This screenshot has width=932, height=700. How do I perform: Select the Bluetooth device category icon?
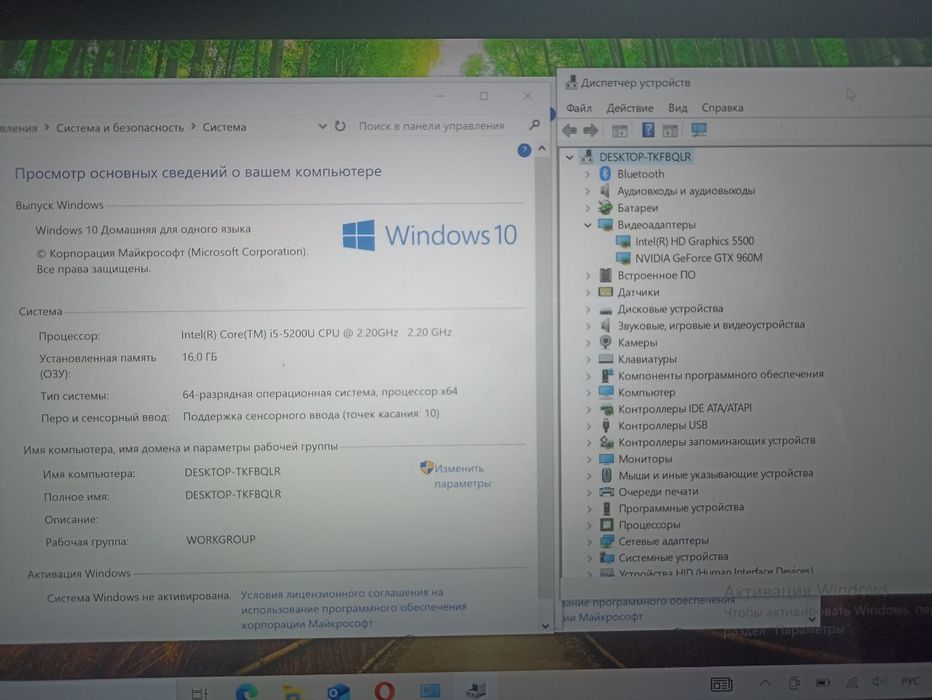pos(605,174)
